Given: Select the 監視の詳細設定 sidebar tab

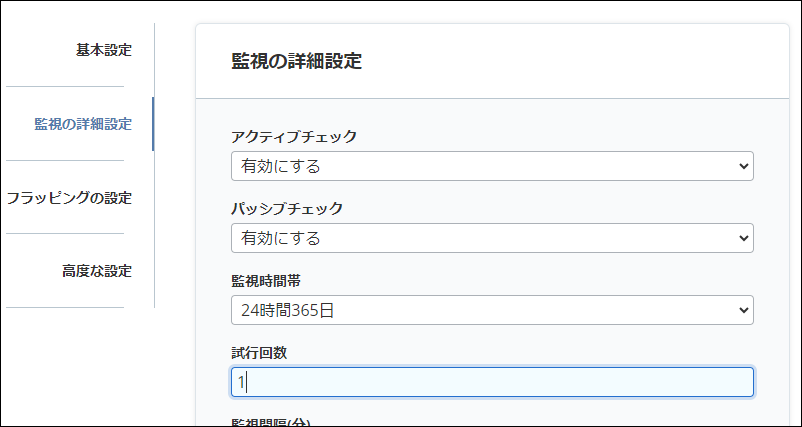Looking at the screenshot, I should coord(83,124).
